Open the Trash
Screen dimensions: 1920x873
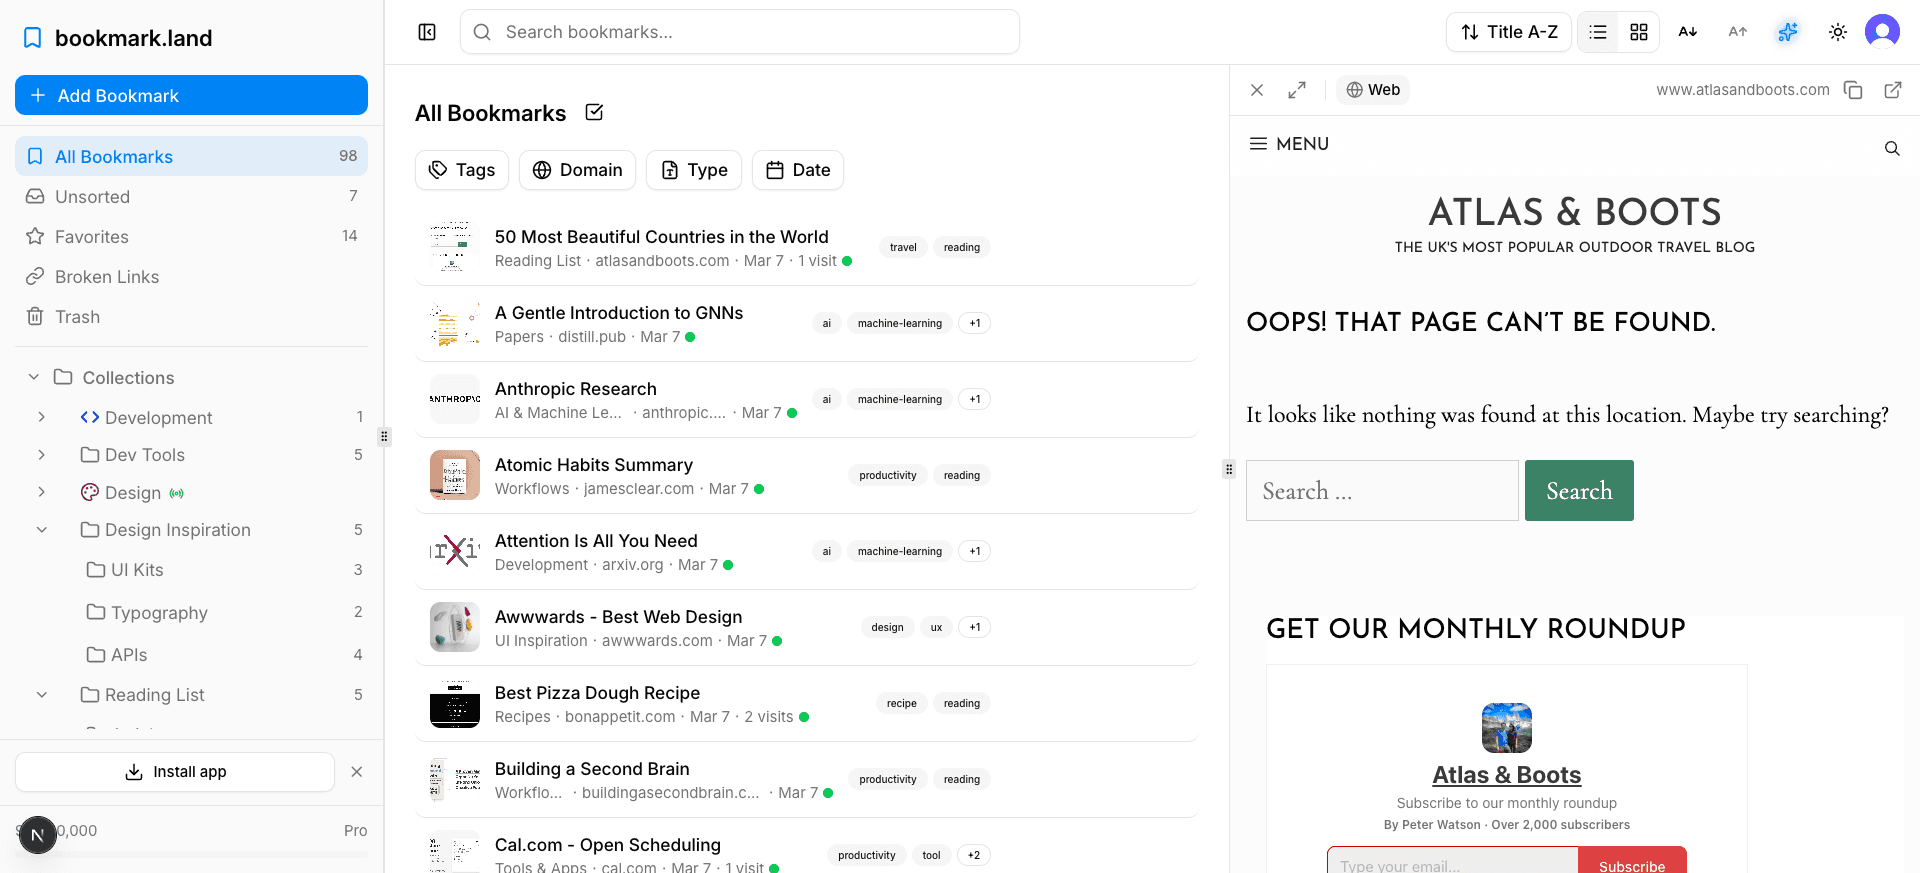[191, 316]
